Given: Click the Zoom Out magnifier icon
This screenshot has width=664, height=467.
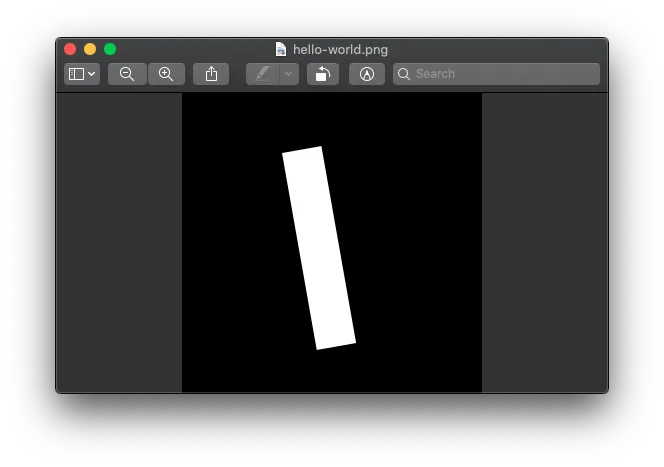Looking at the screenshot, I should [x=127, y=74].
